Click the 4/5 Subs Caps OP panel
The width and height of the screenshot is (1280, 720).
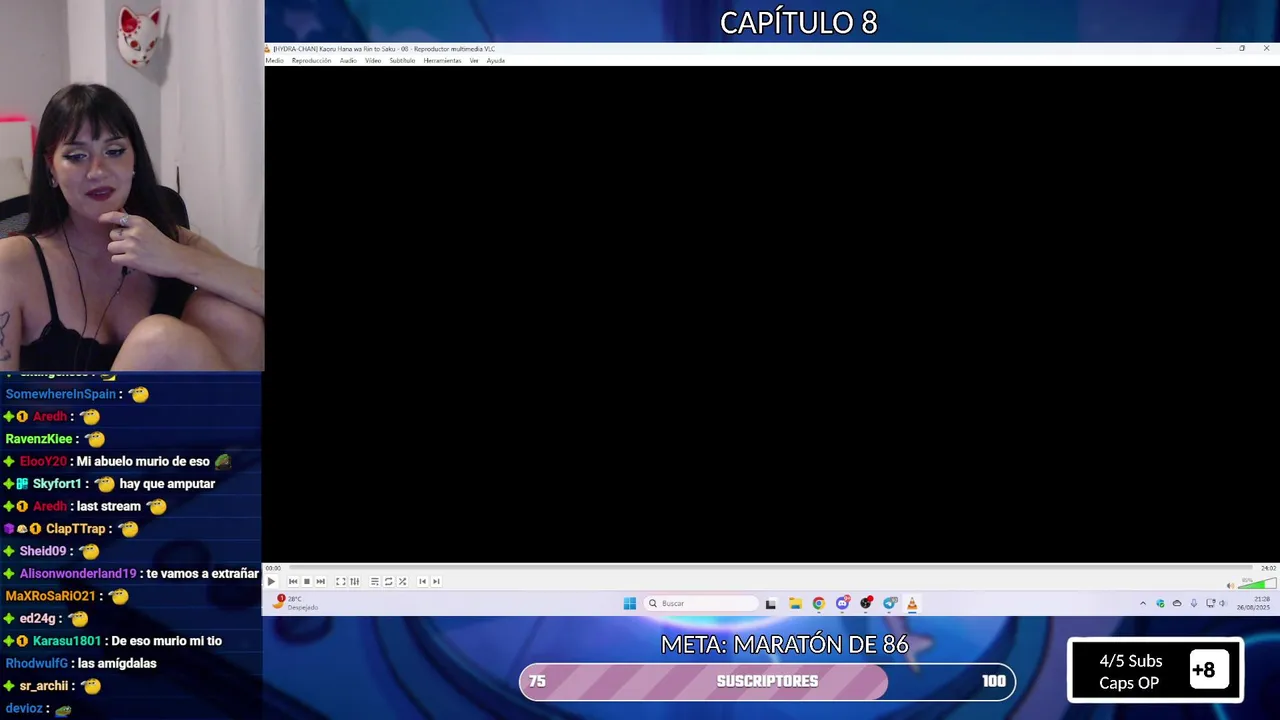tap(1156, 671)
